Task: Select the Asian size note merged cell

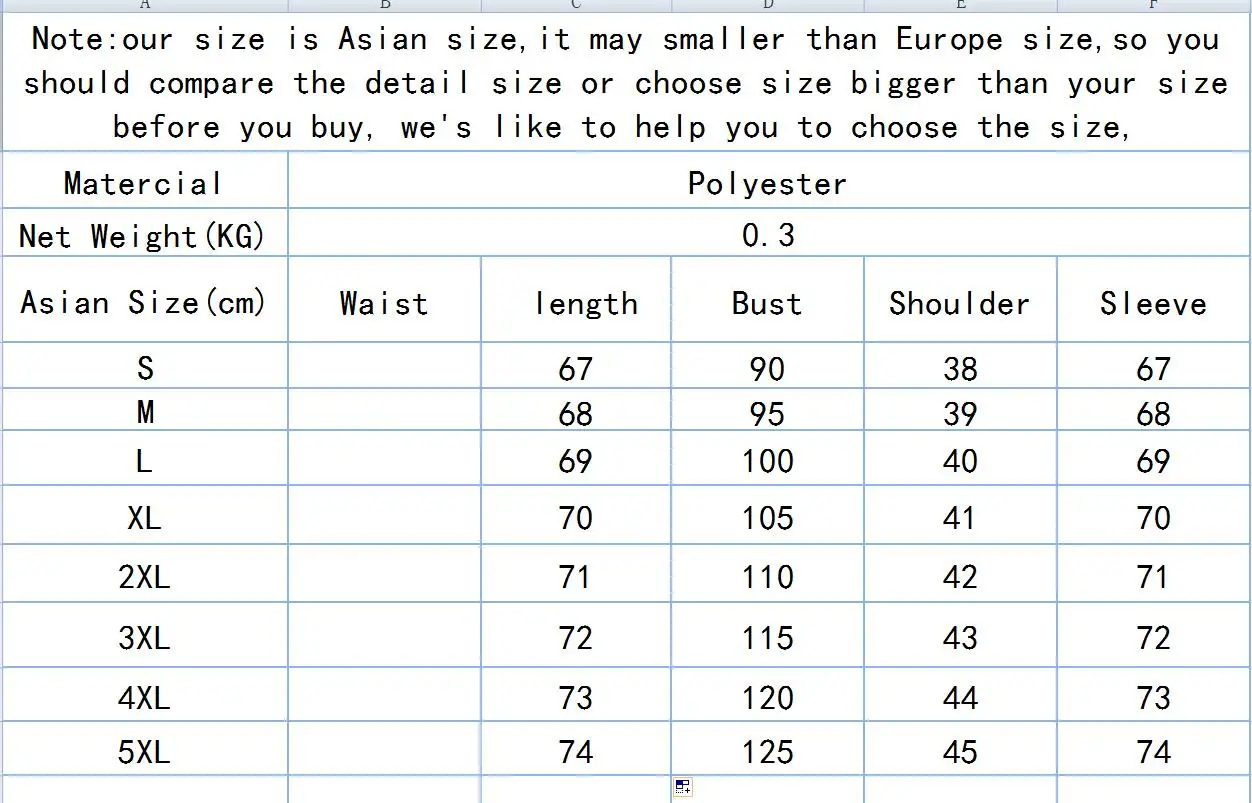Action: tap(626, 83)
